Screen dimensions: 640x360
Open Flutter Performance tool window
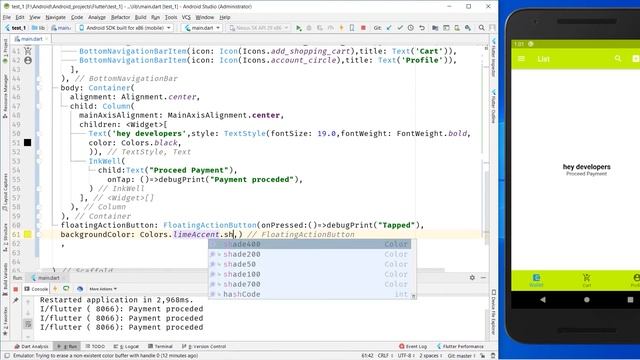coord(460,346)
